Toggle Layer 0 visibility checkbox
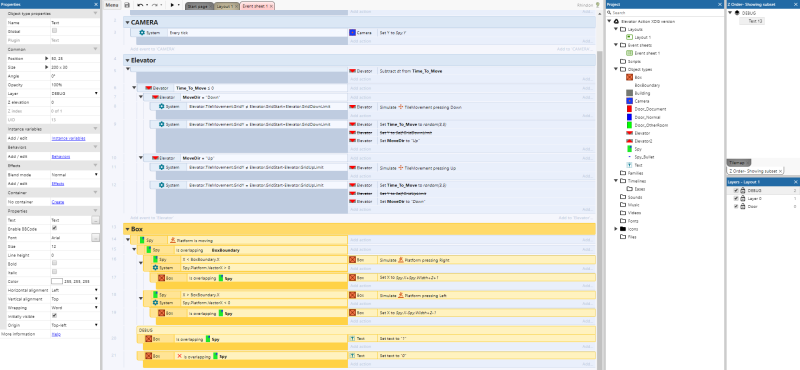Screen dimensions: 800x370 coord(736,199)
